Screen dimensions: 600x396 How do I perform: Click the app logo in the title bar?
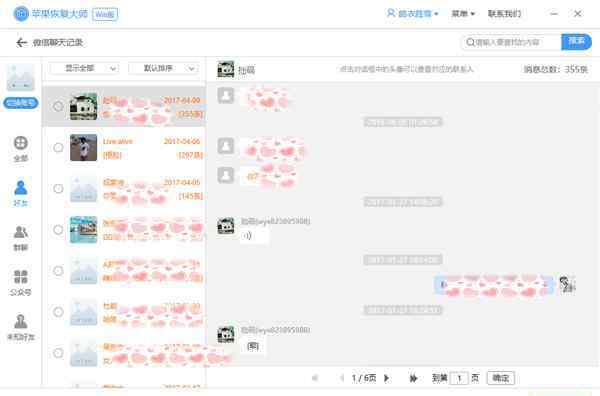pos(21,14)
